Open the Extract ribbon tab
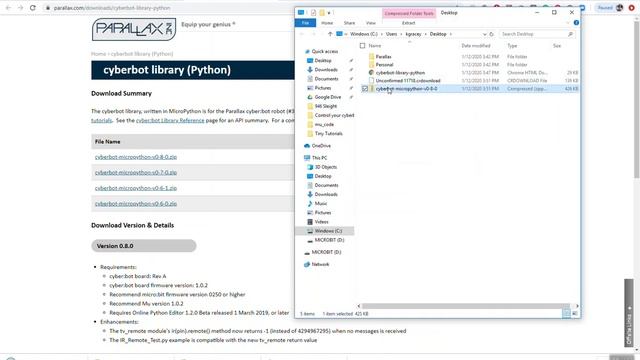 point(409,23)
